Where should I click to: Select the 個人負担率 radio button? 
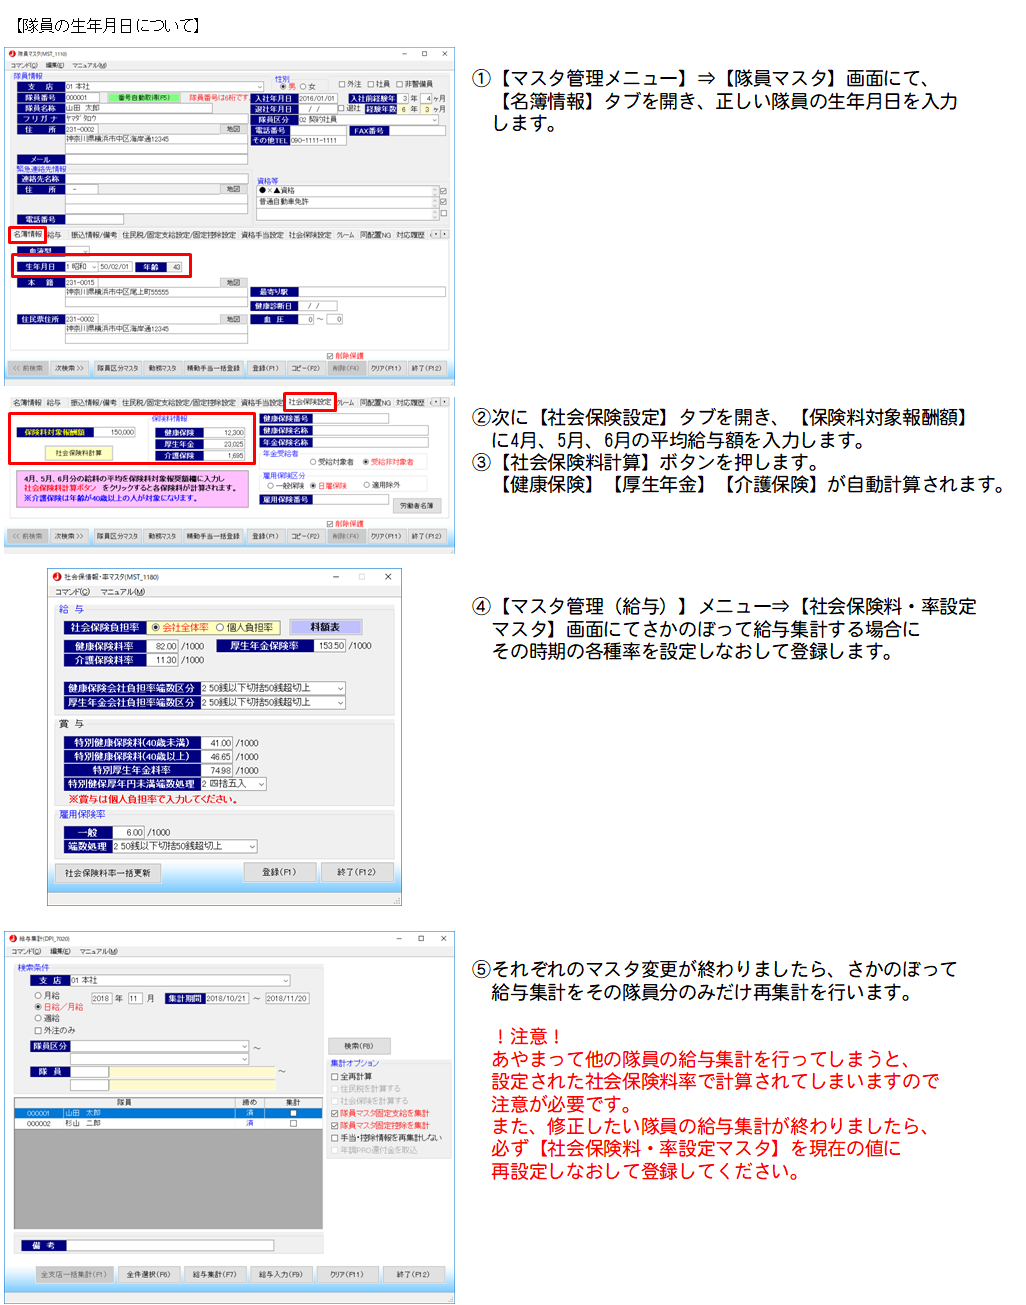(x=220, y=628)
